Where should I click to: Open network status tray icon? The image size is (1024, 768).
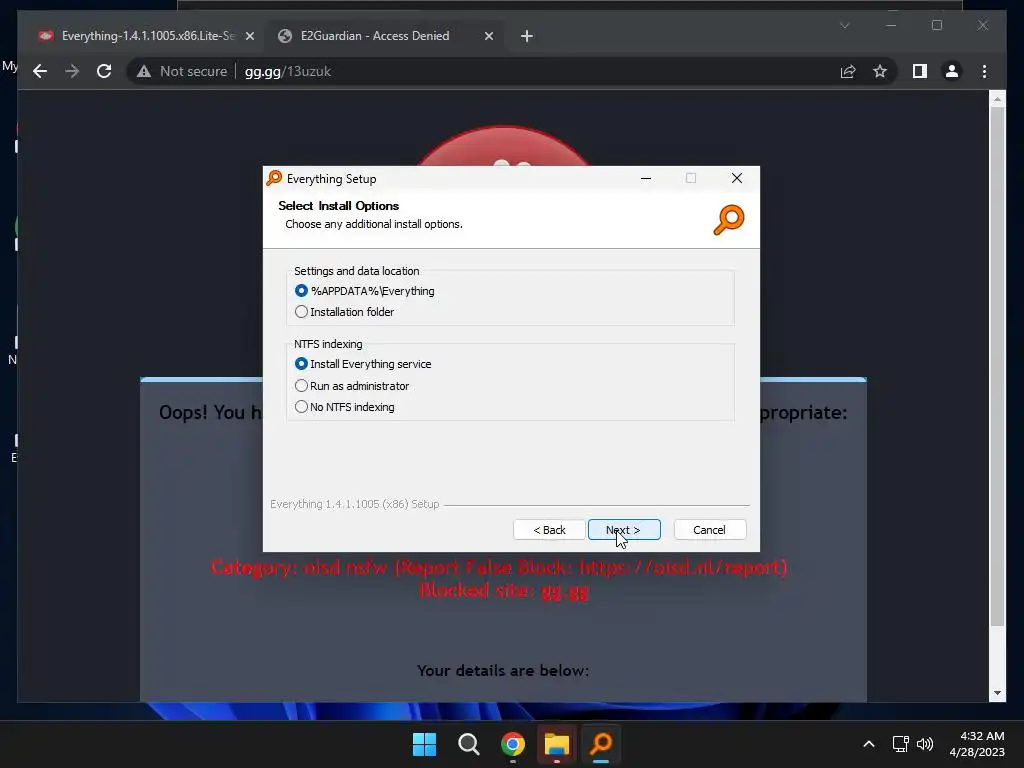[901, 744]
